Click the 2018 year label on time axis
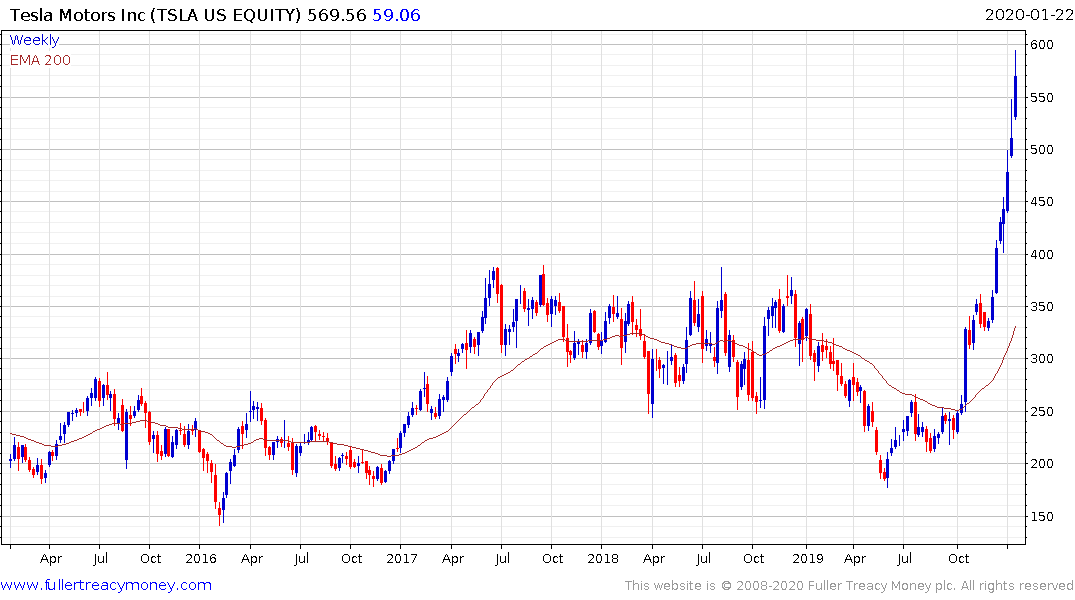This screenshot has width=1075, height=600. tap(603, 559)
